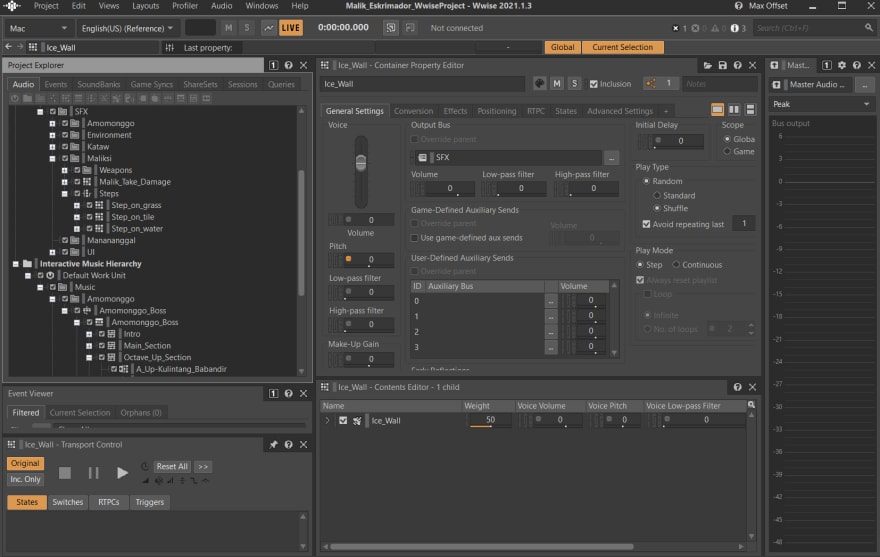The width and height of the screenshot is (880, 557).
Task: Open Project Explorer help icon
Action: [x=288, y=65]
